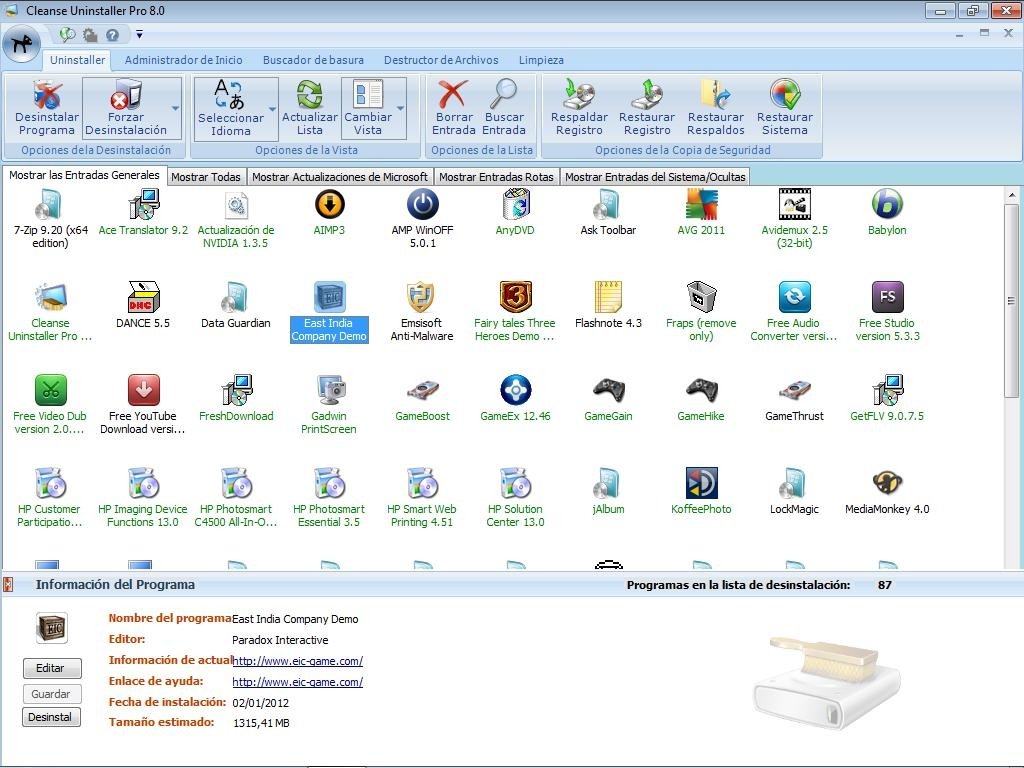Click Borrar Entrada red X icon
This screenshot has width=1024, height=768.
click(453, 95)
